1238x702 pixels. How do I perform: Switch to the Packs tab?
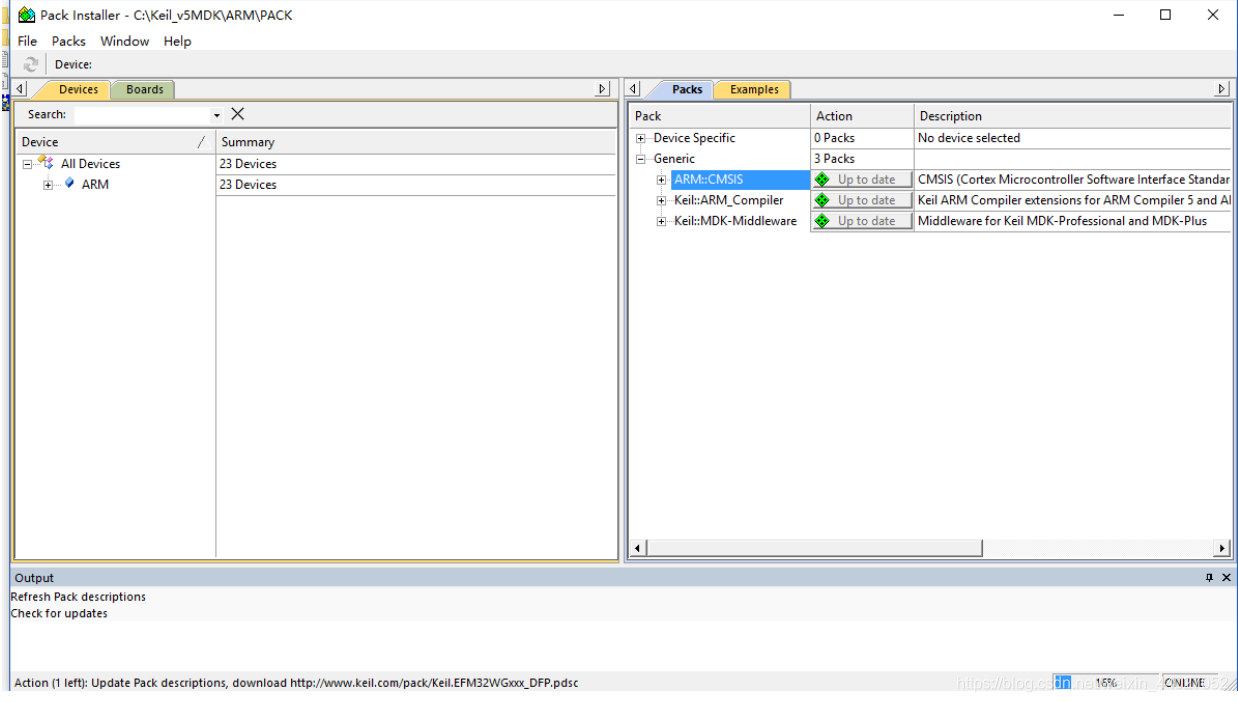tap(687, 89)
